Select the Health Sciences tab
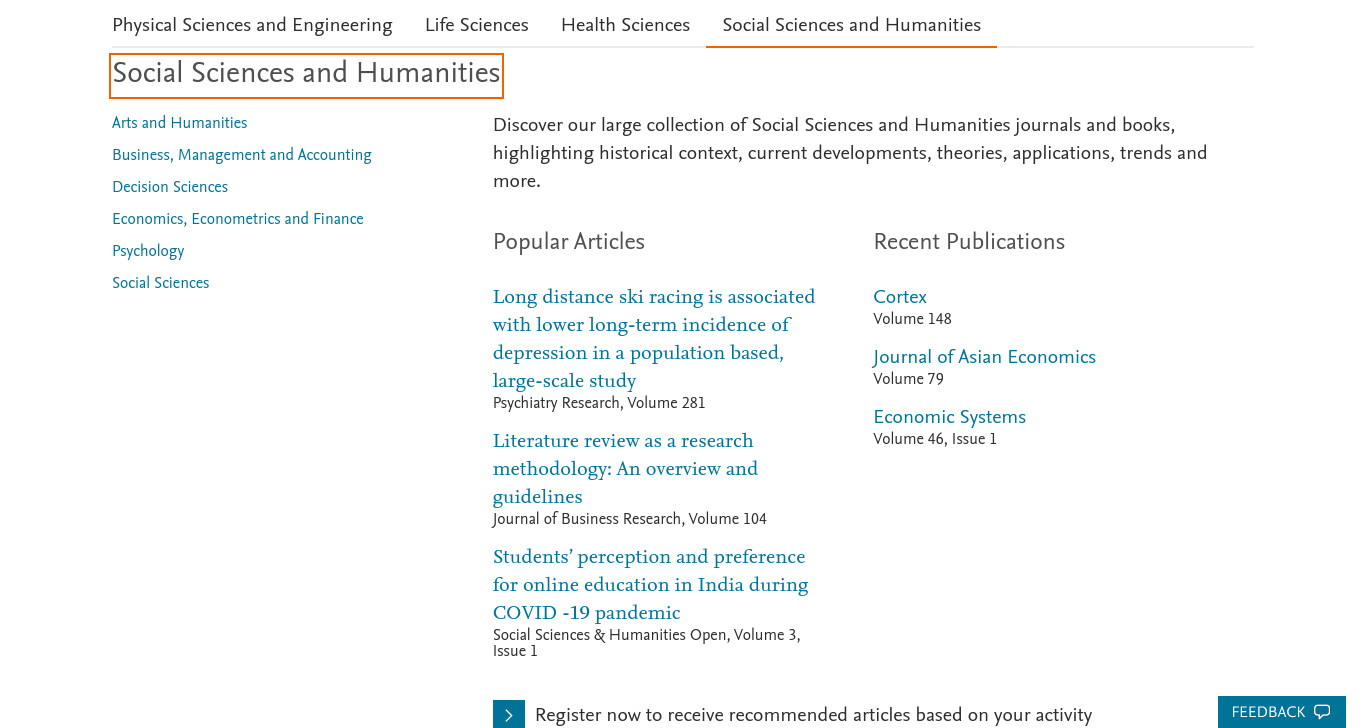The image size is (1366, 728). (x=625, y=25)
